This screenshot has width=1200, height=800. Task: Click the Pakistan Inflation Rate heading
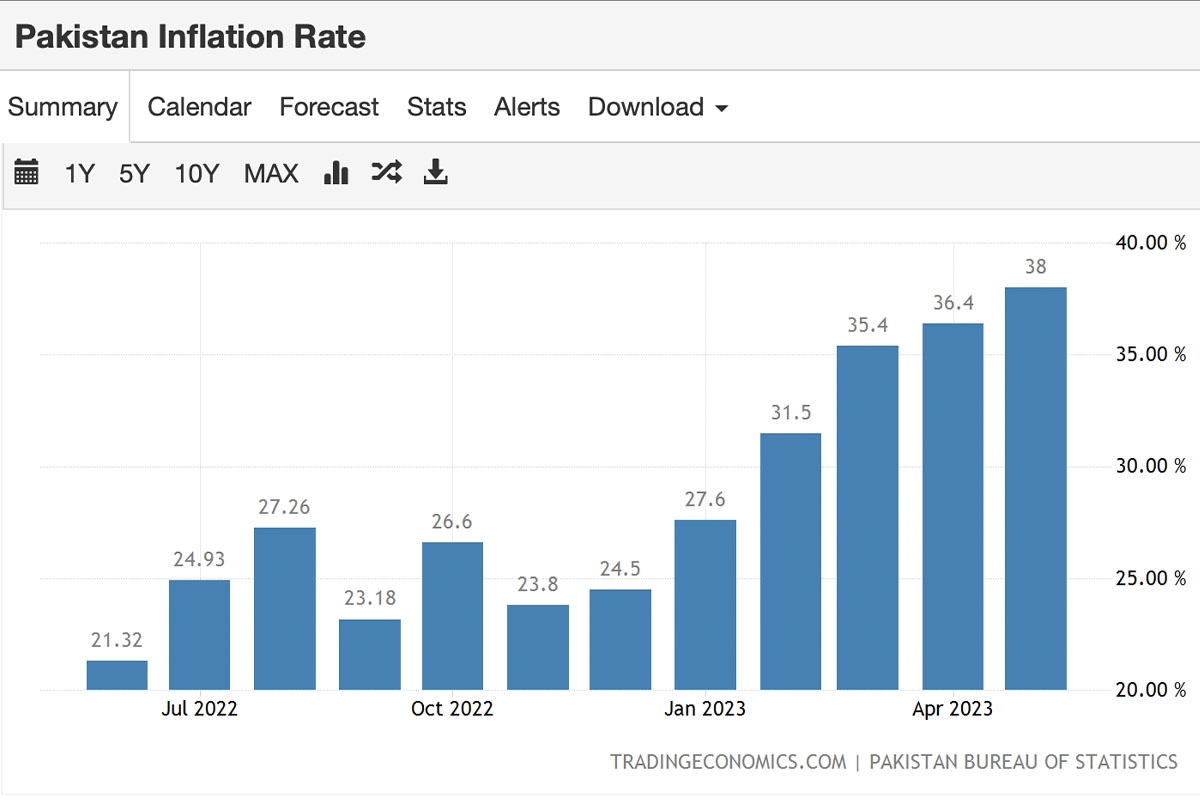click(190, 37)
